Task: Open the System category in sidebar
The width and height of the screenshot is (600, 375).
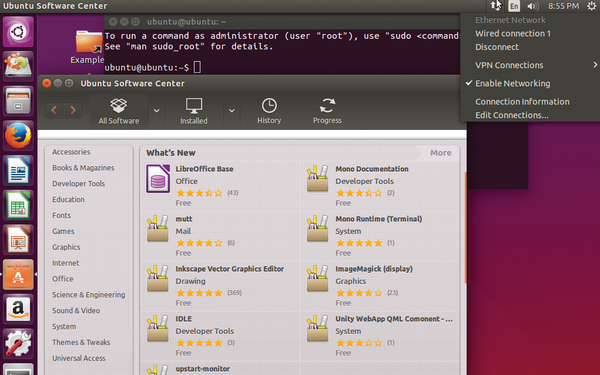Action: click(x=64, y=326)
